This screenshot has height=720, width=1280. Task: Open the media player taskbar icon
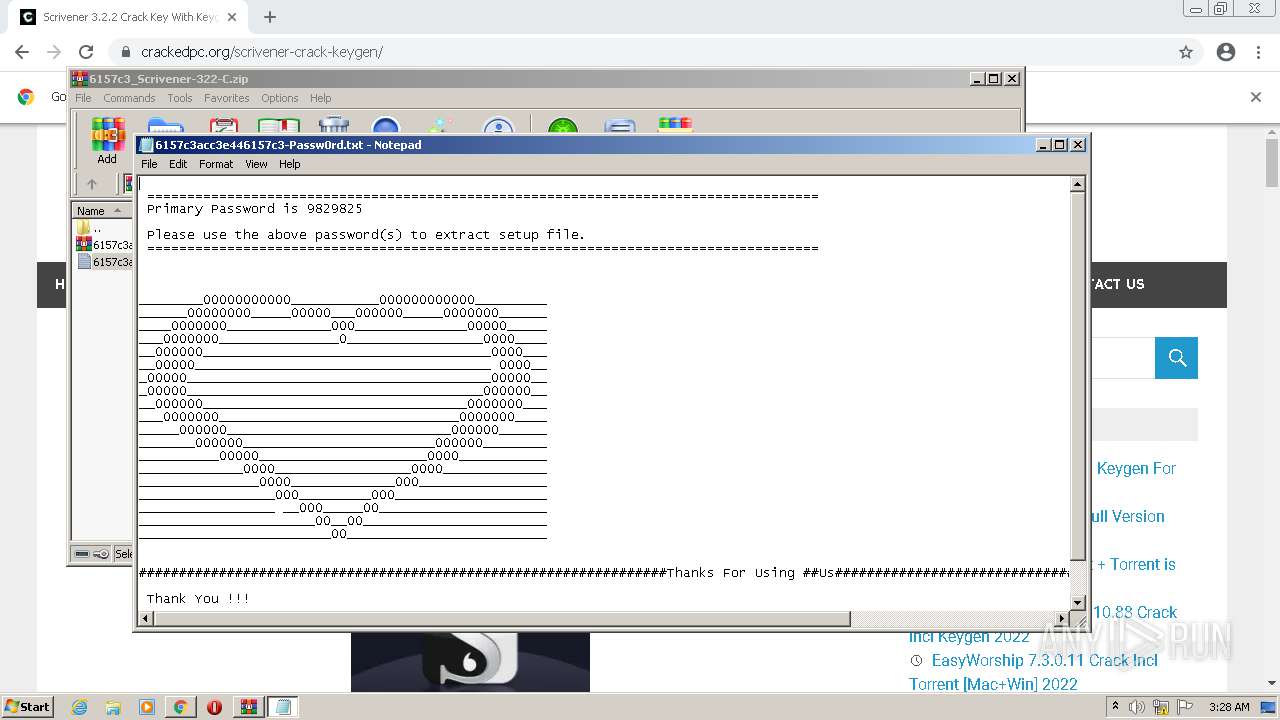[147, 707]
